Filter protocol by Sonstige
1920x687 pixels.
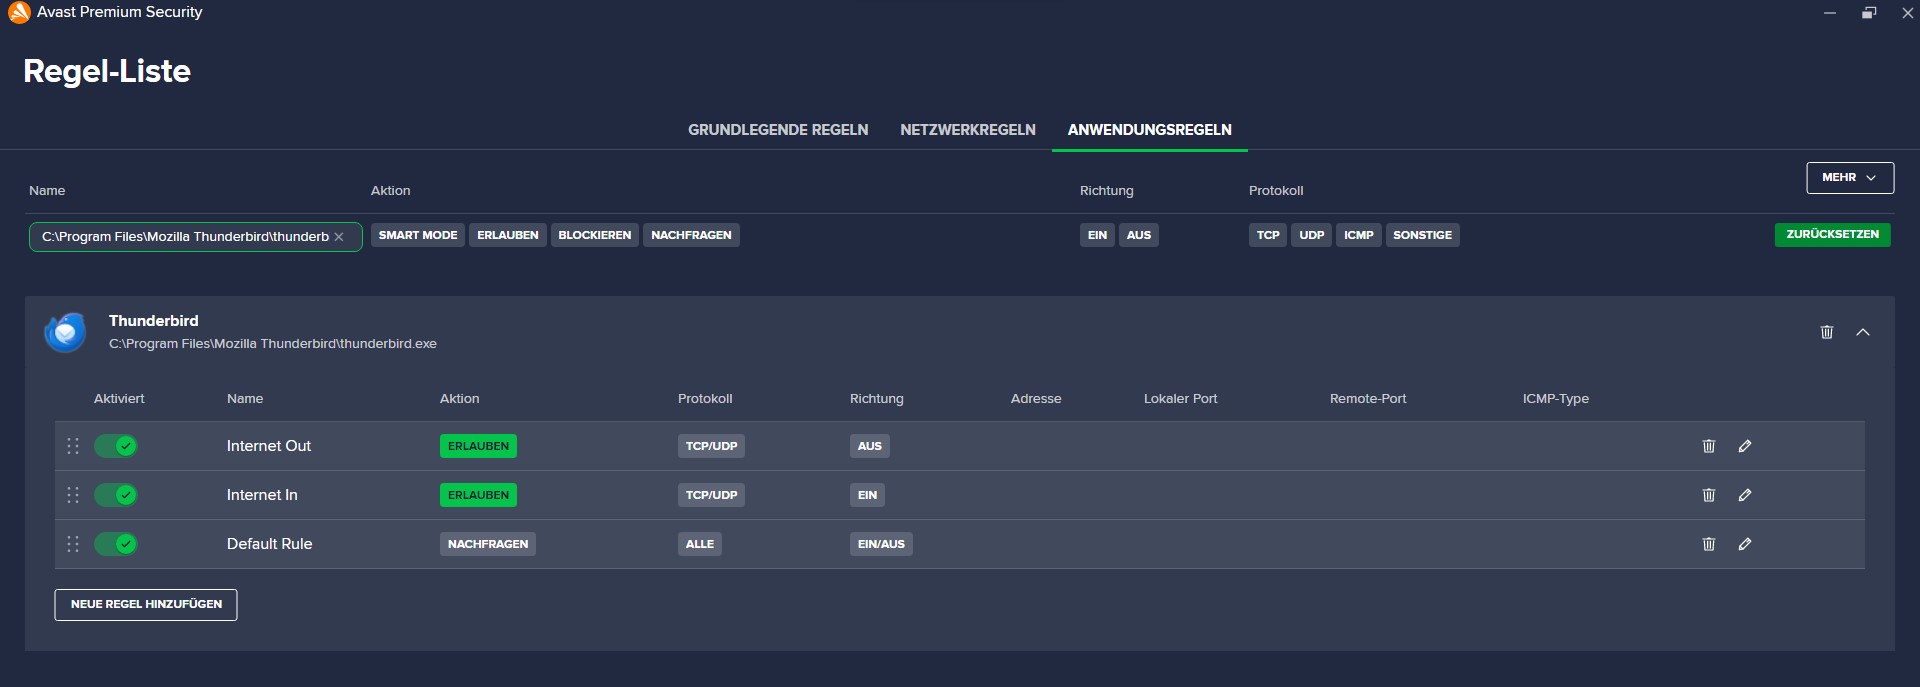pyautogui.click(x=1422, y=235)
